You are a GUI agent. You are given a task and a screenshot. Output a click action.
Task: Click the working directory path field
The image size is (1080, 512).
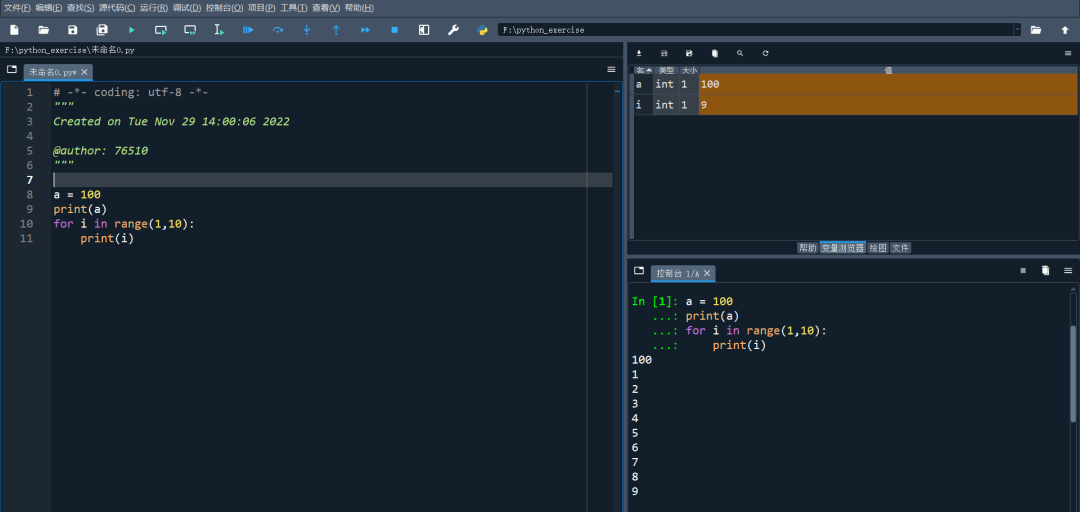tap(756, 30)
